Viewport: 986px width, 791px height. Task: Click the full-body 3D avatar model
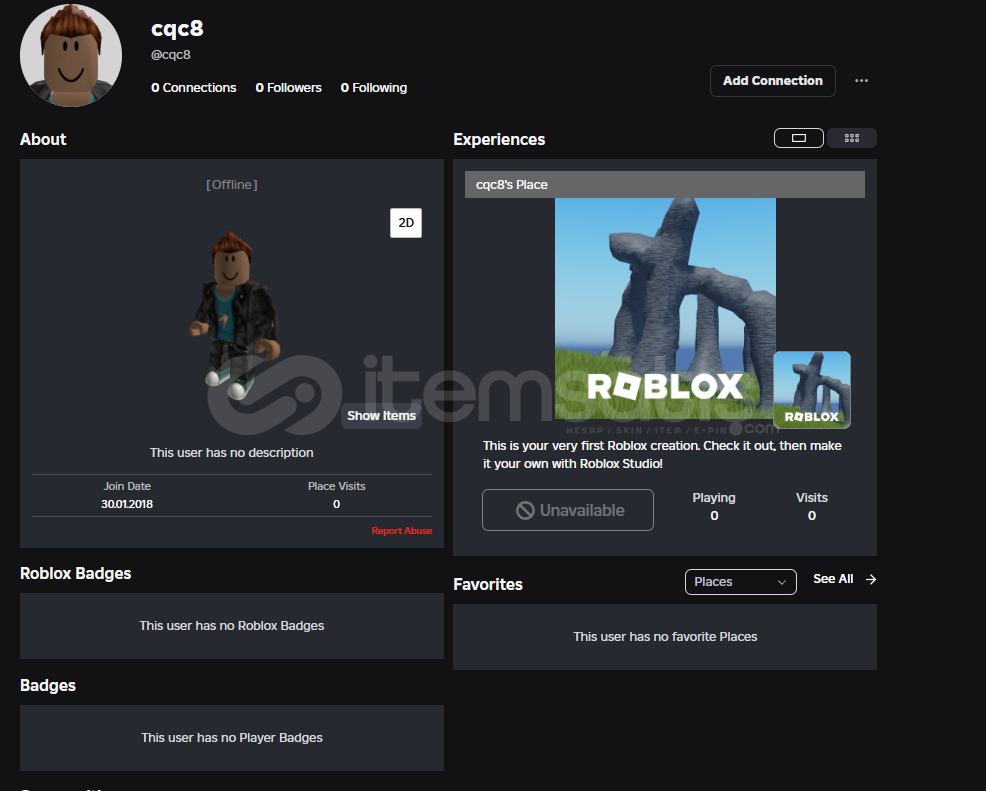pyautogui.click(x=235, y=316)
